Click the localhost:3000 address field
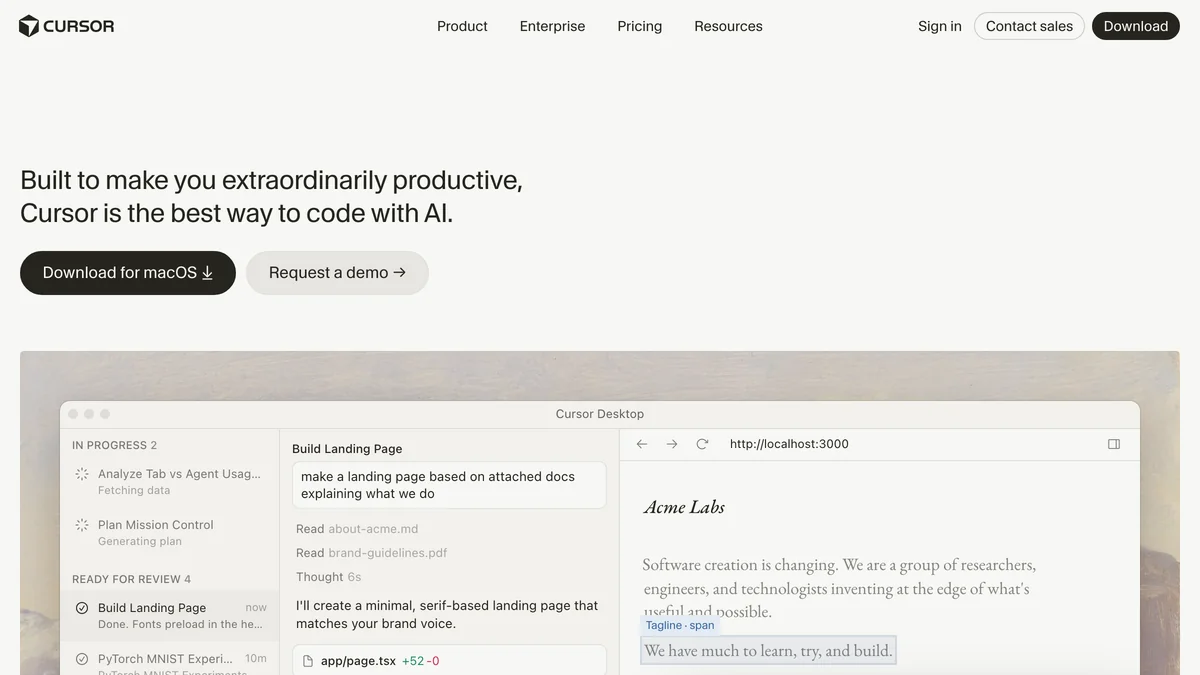The image size is (1200, 675). (789, 444)
